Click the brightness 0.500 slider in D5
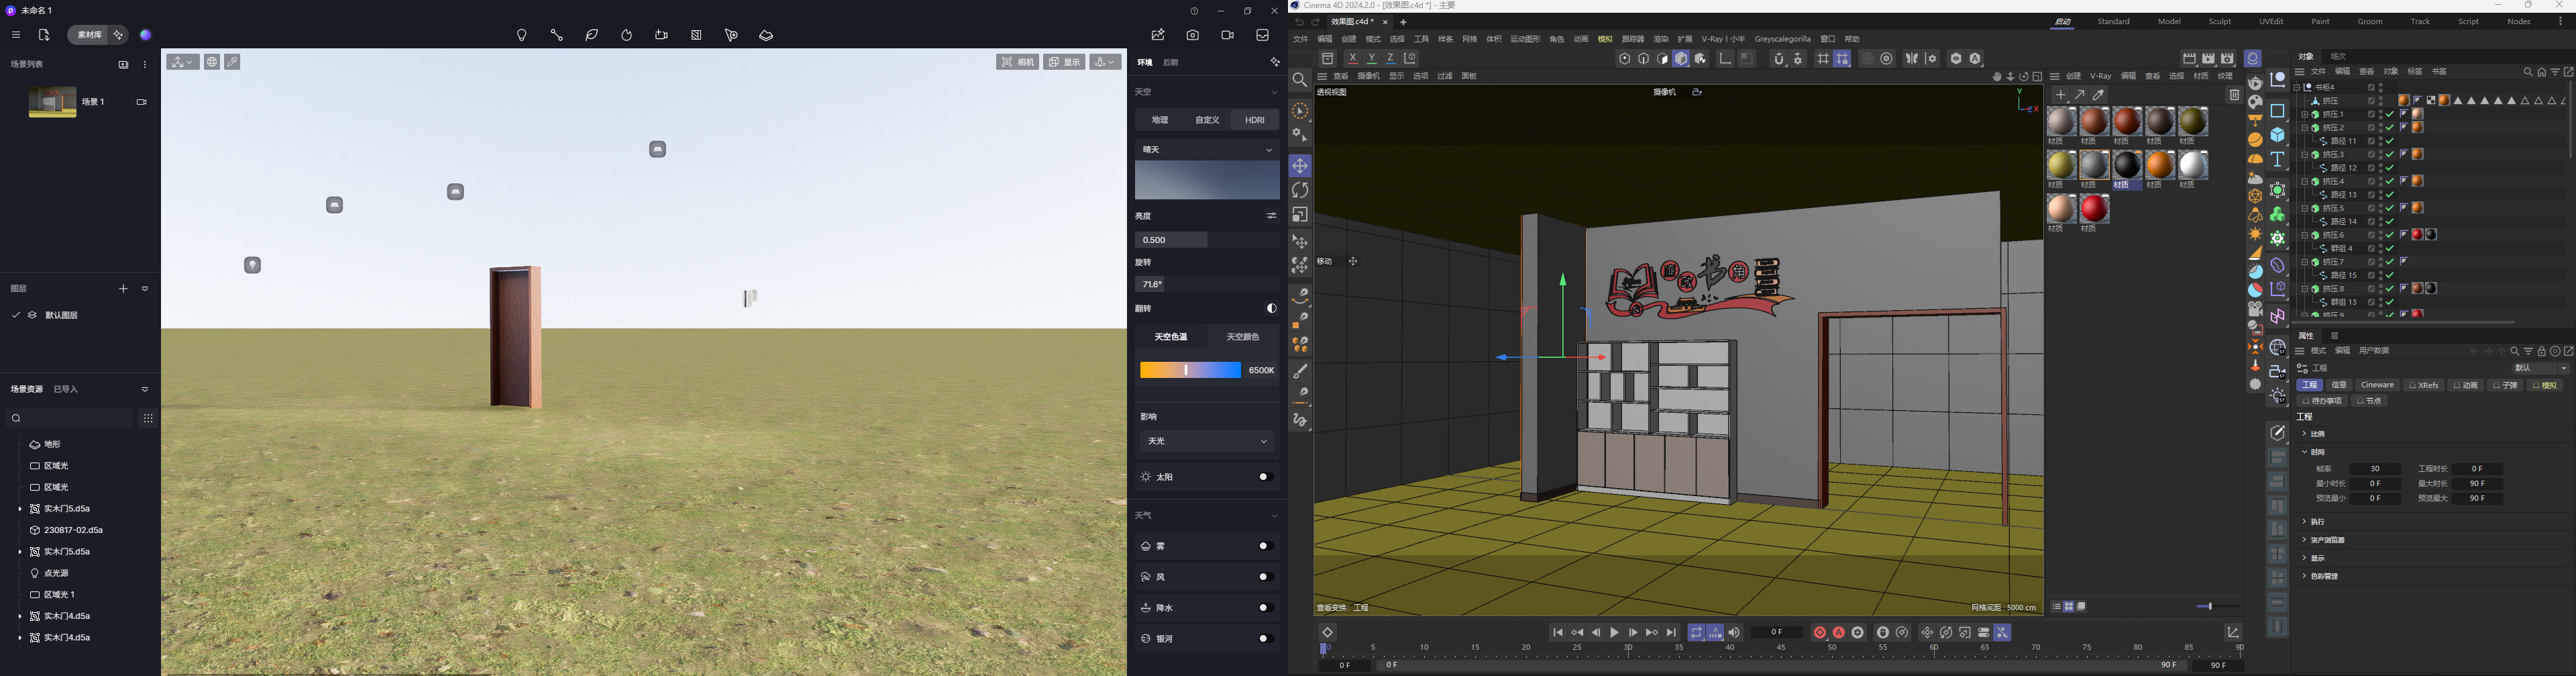The height and width of the screenshot is (676, 2576). tap(1208, 240)
